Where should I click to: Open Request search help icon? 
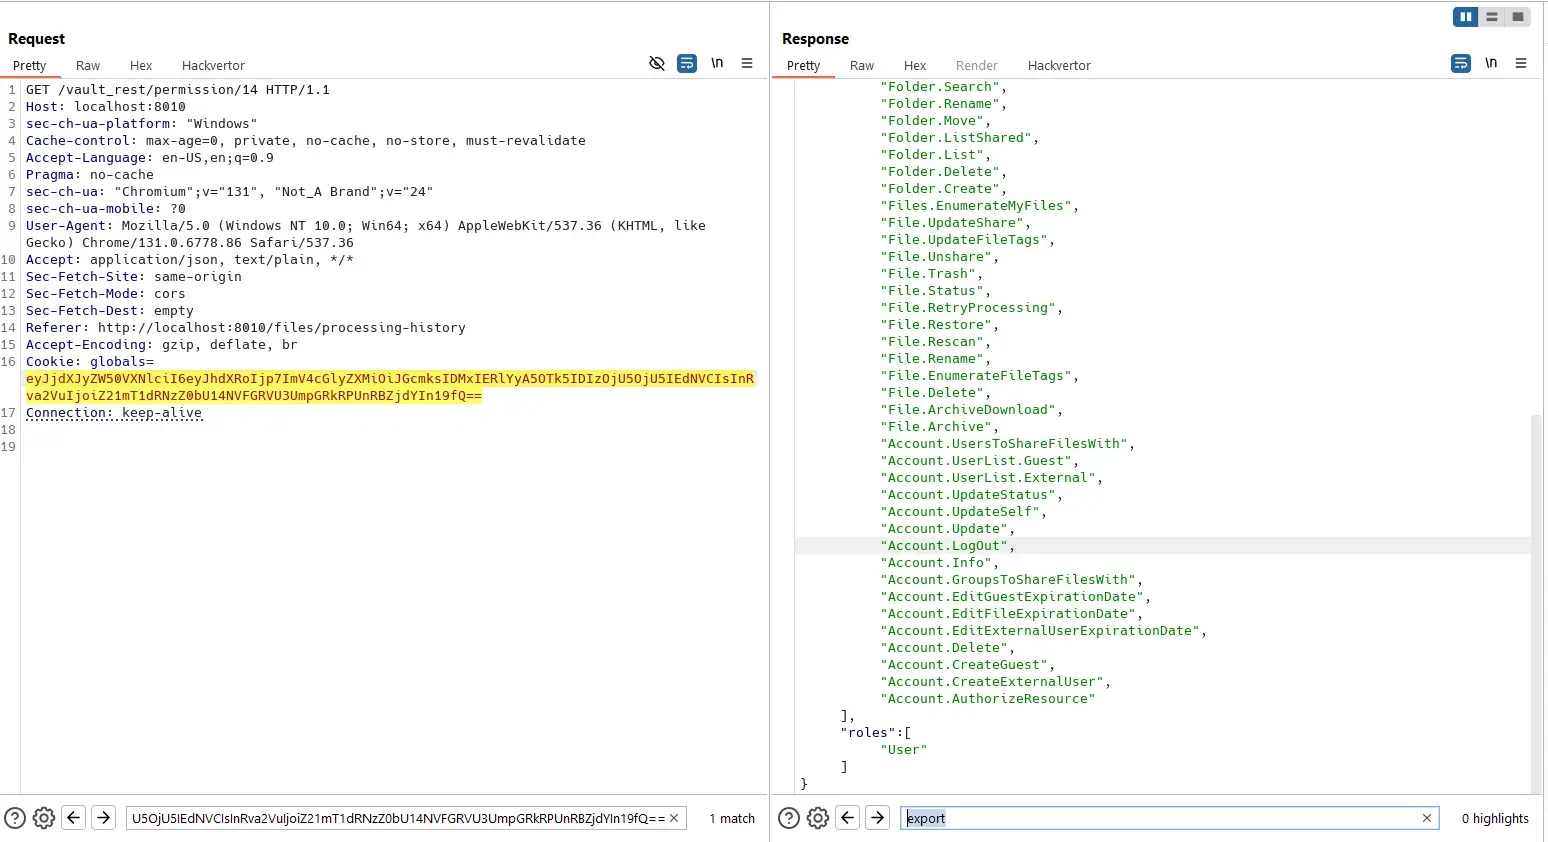pyautogui.click(x=14, y=818)
